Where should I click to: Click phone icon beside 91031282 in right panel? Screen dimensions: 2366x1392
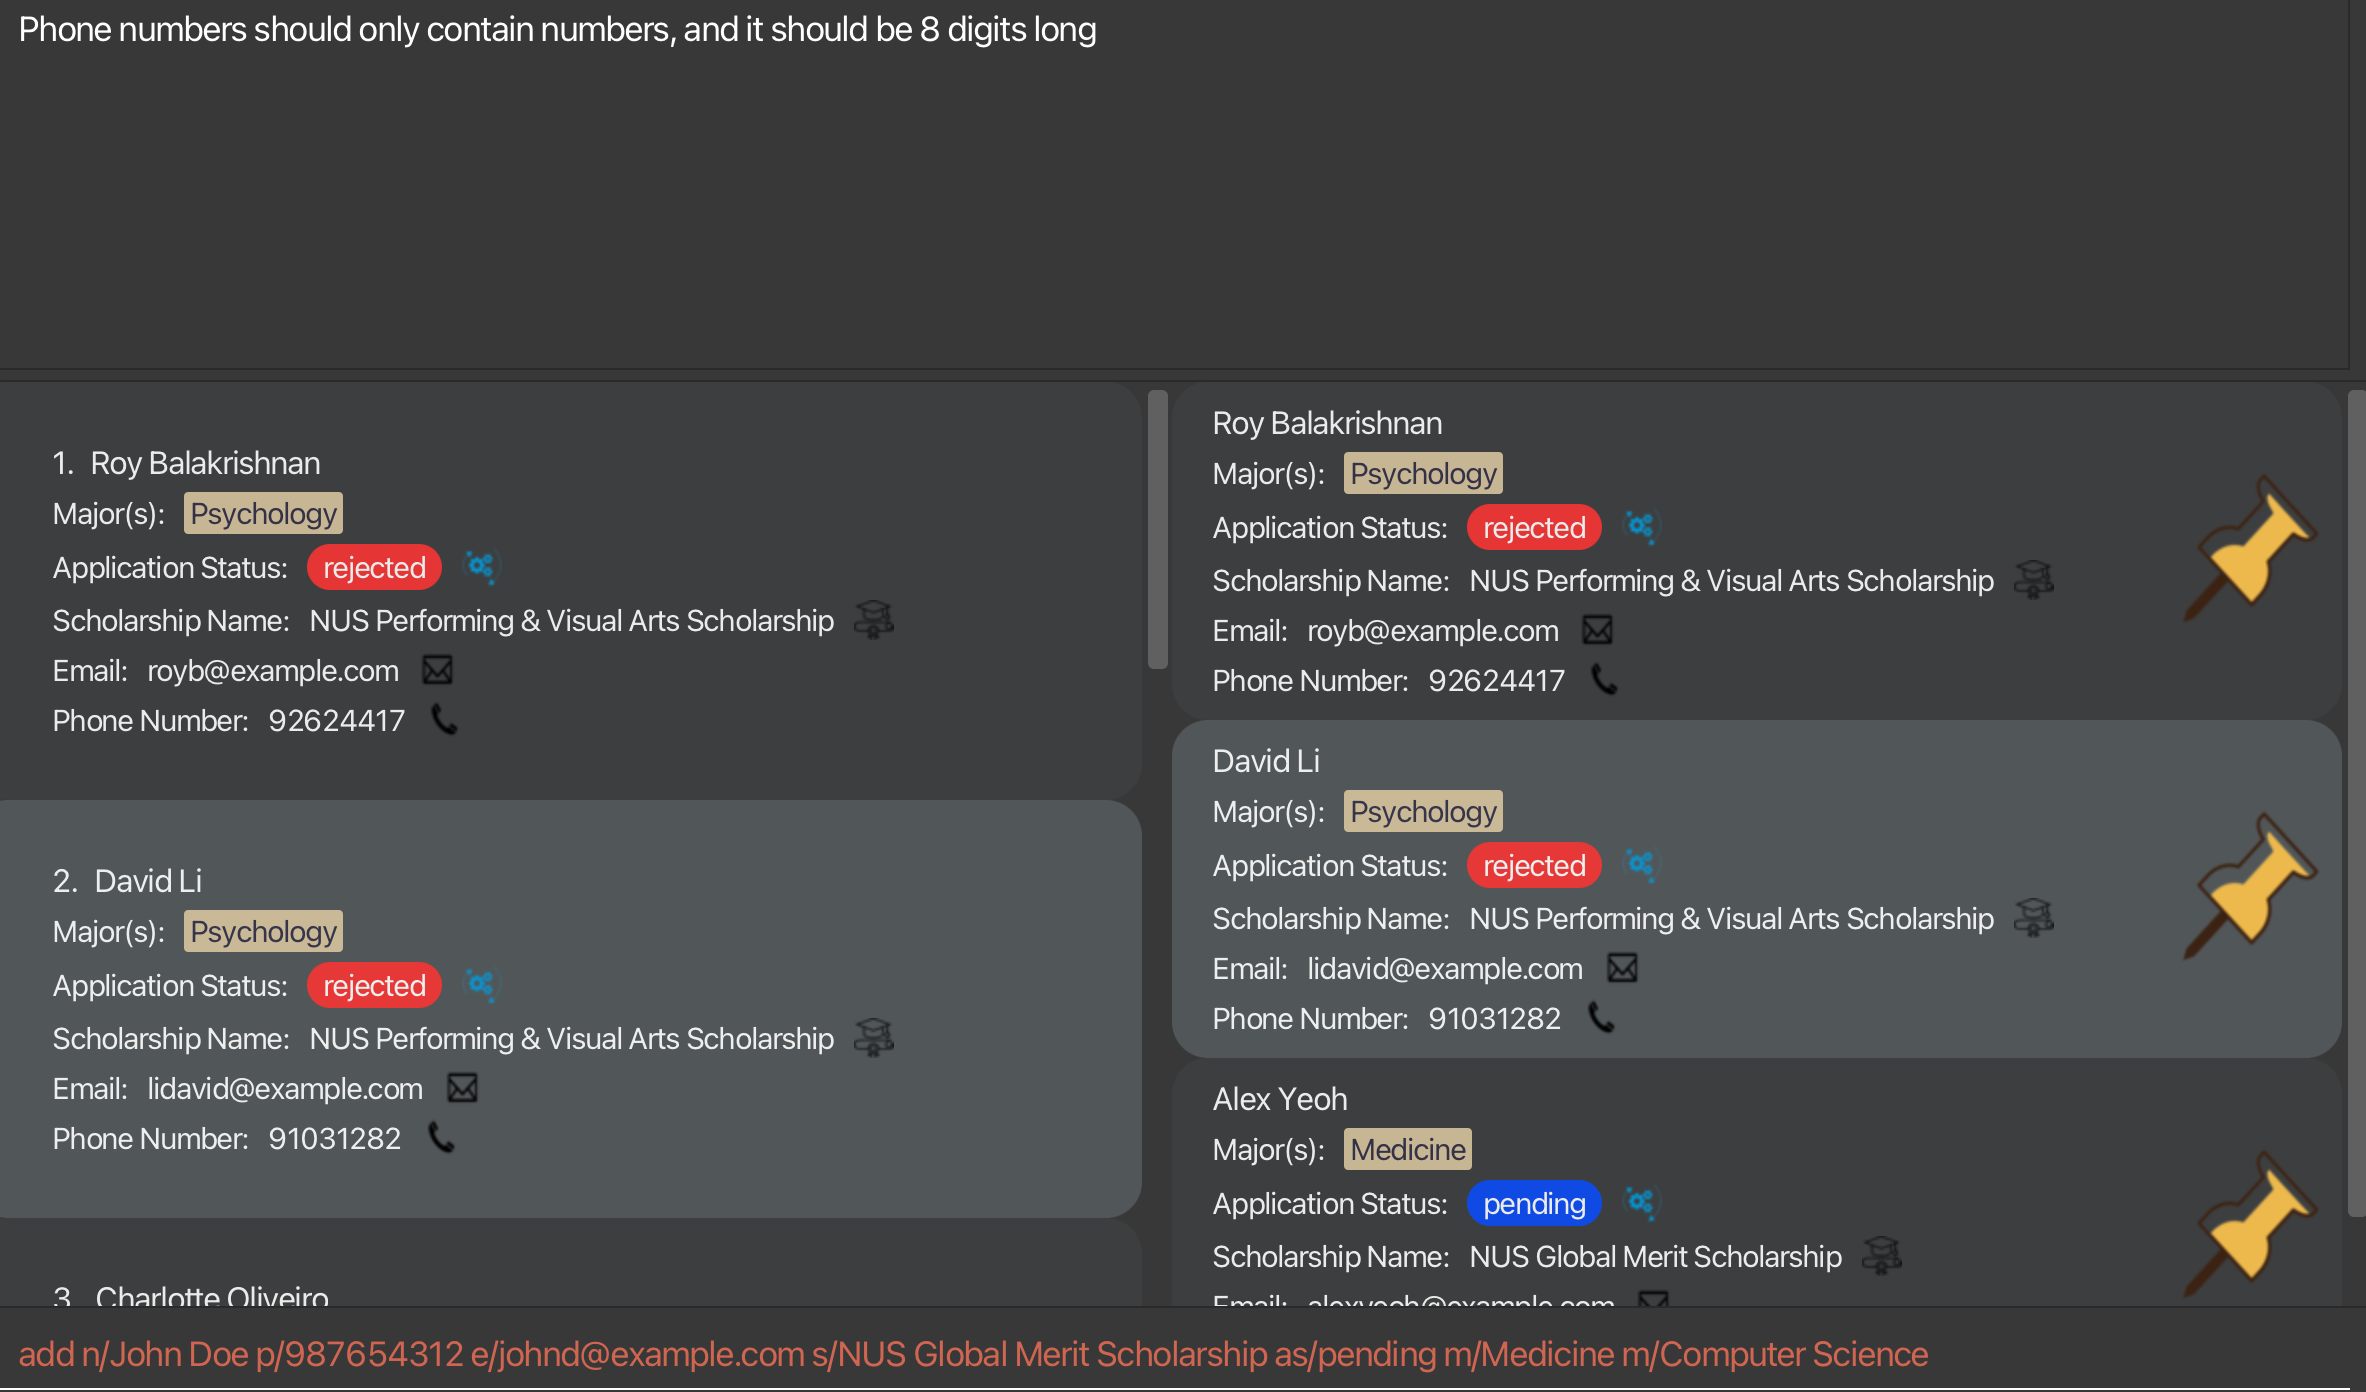click(x=1601, y=1018)
